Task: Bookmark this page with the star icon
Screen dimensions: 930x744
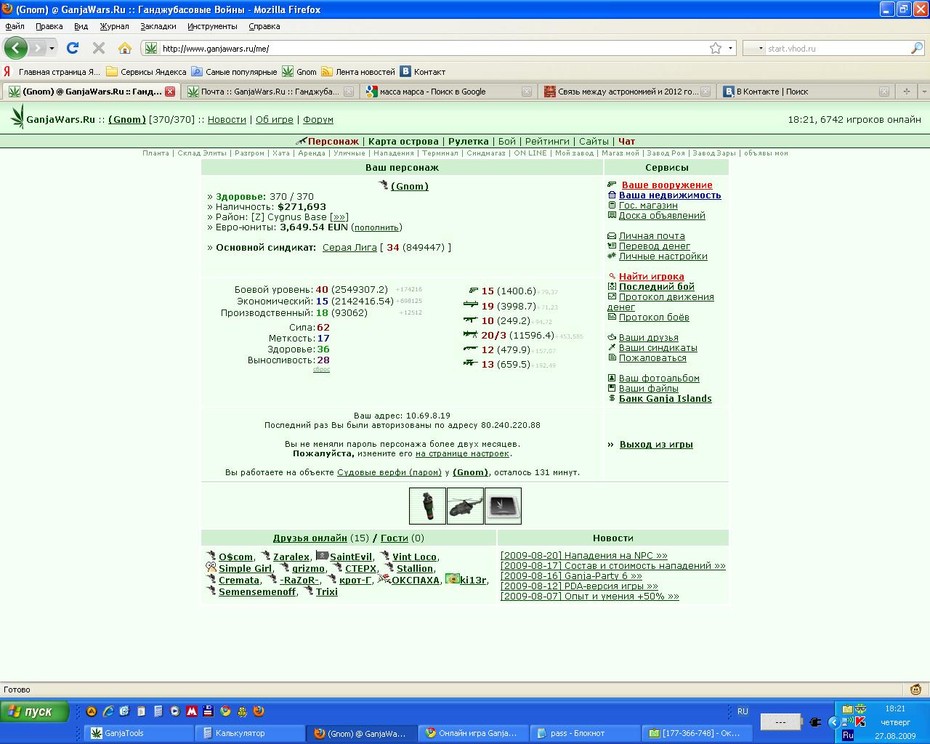Action: pyautogui.click(x=716, y=48)
